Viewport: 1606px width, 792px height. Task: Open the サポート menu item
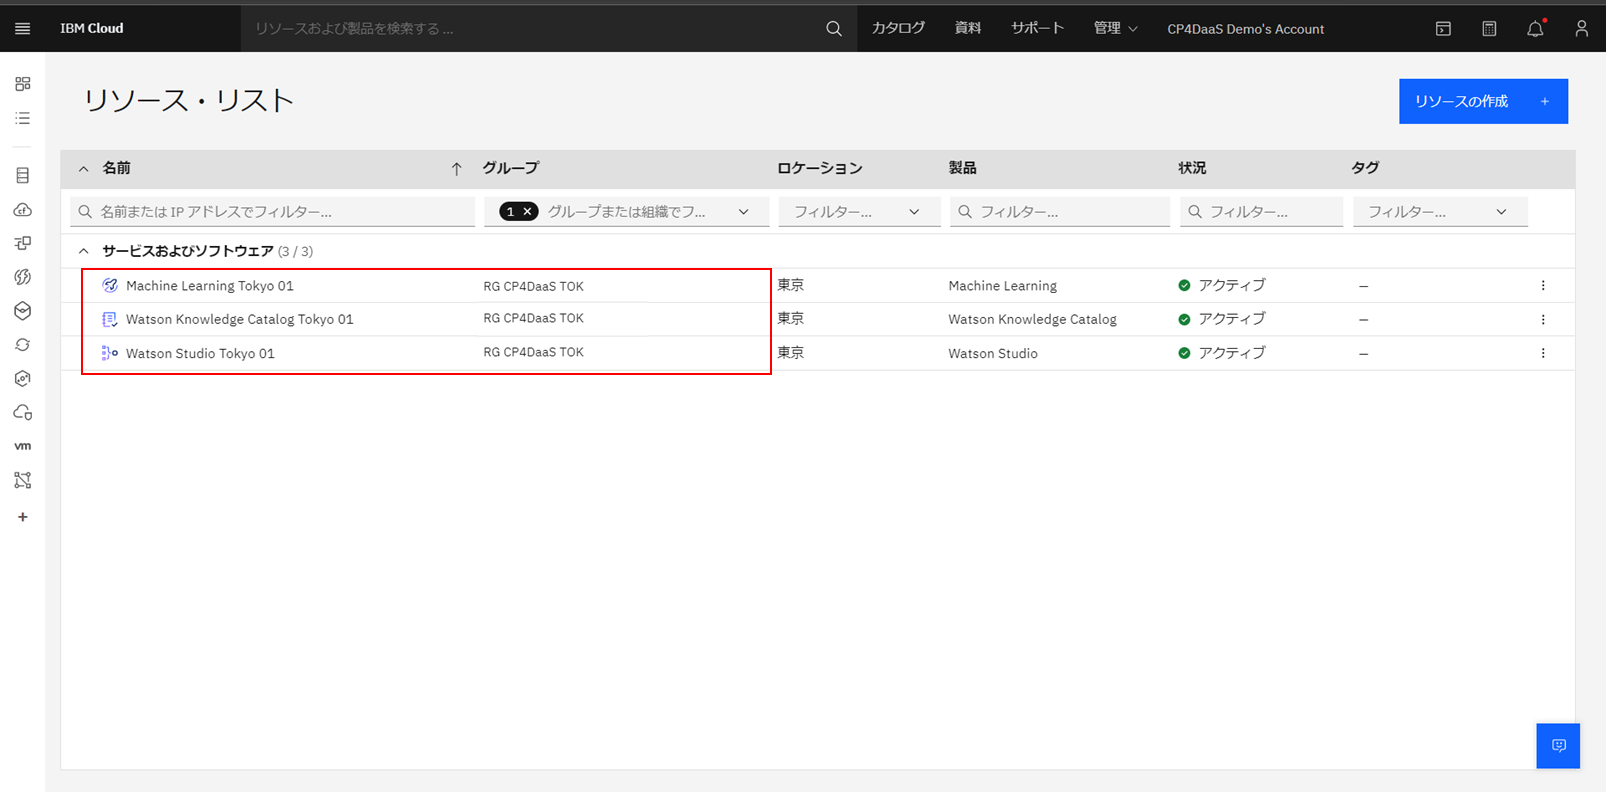(1037, 29)
